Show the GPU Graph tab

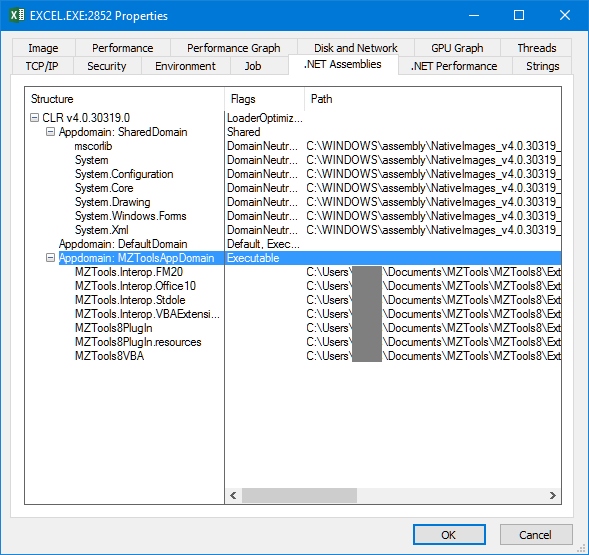point(457,48)
